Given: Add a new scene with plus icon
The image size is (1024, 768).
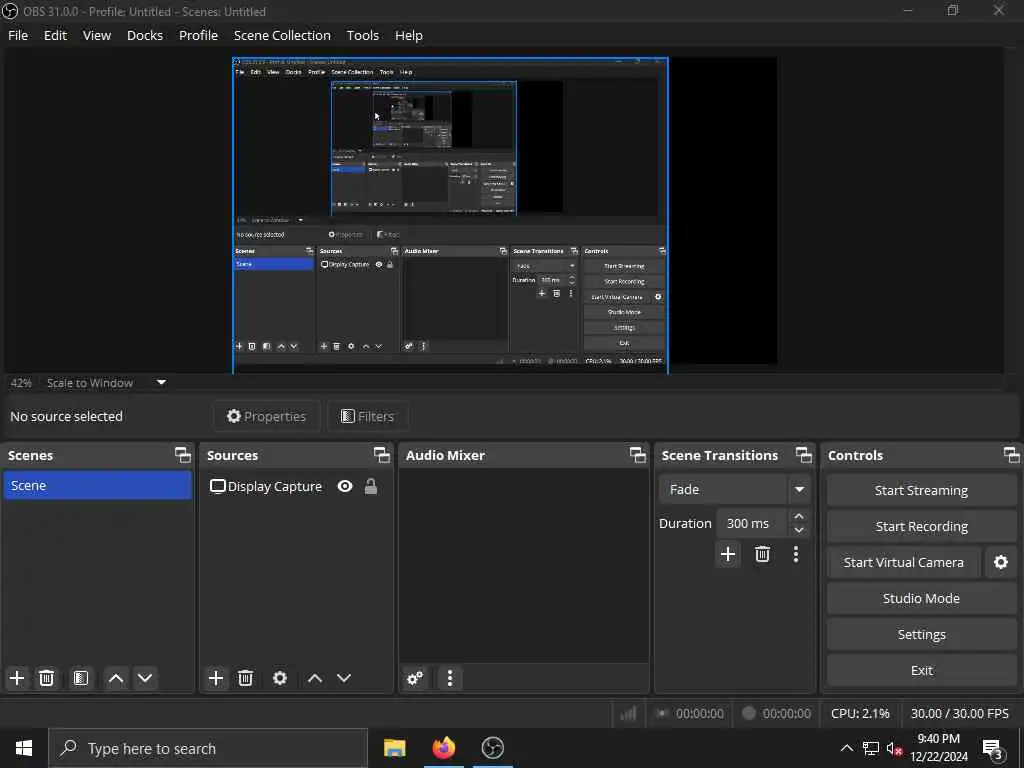Looking at the screenshot, I should [17, 678].
